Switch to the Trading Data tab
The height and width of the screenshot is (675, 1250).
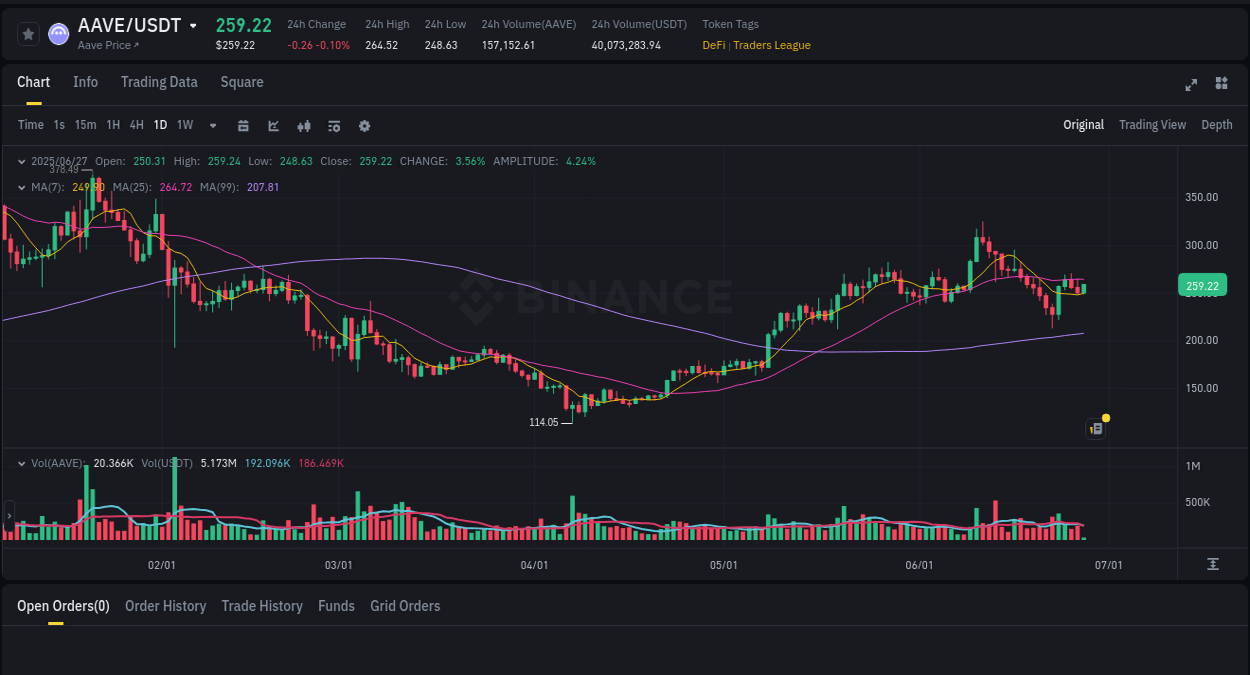pos(159,82)
